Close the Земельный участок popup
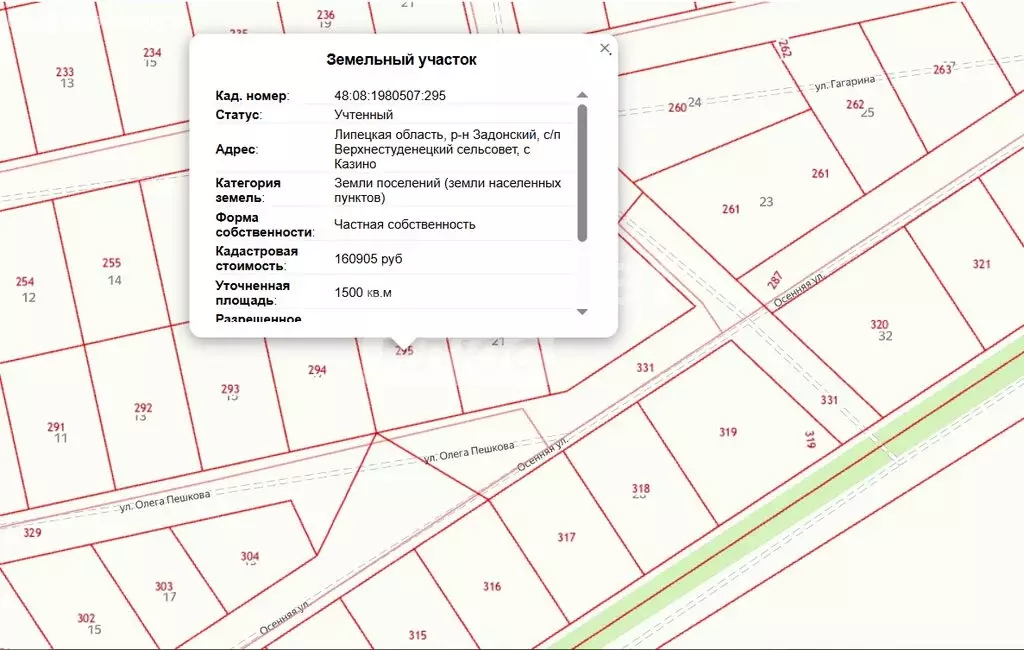The height and width of the screenshot is (650, 1024). point(604,48)
